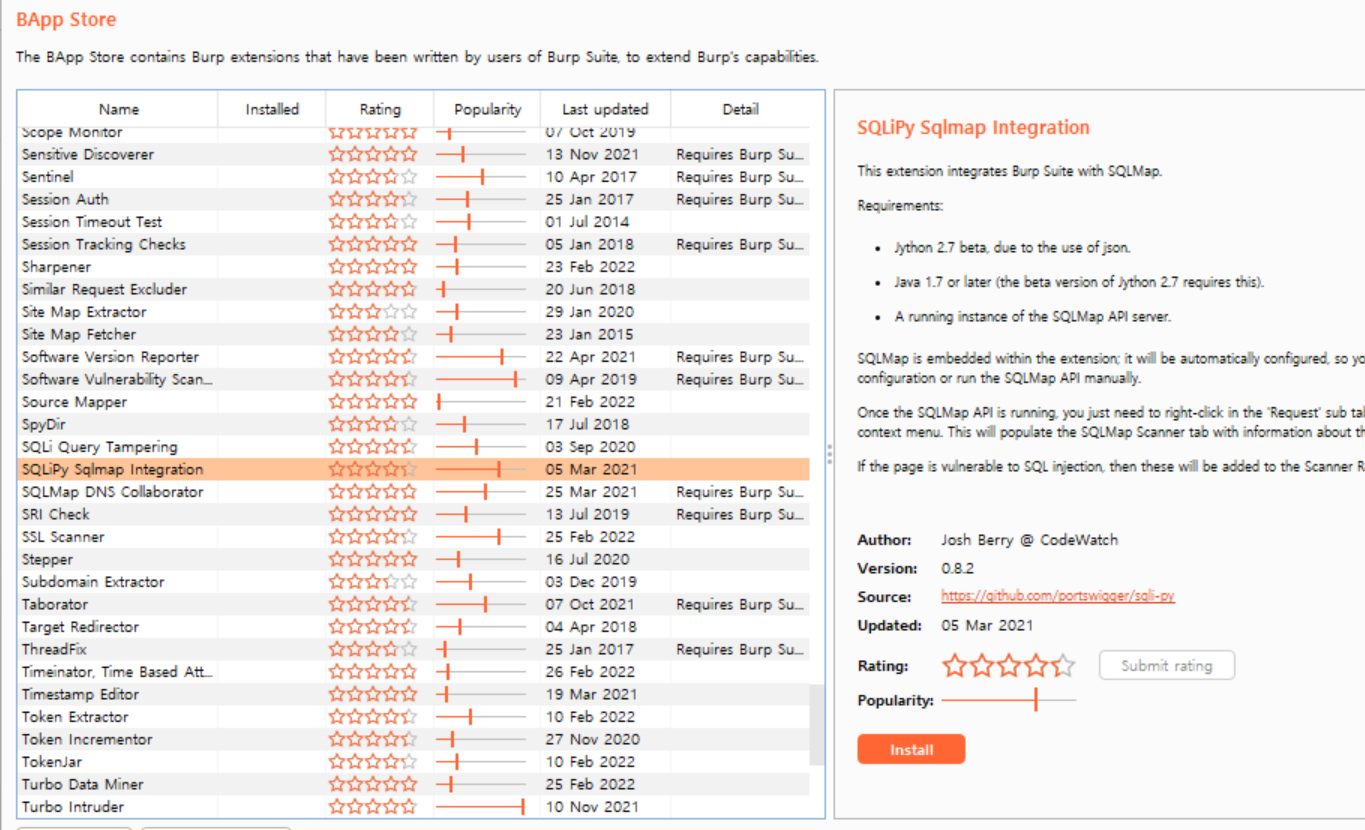Select the Software Version Reporter extension
The width and height of the screenshot is (1365, 830).
(x=414, y=356)
